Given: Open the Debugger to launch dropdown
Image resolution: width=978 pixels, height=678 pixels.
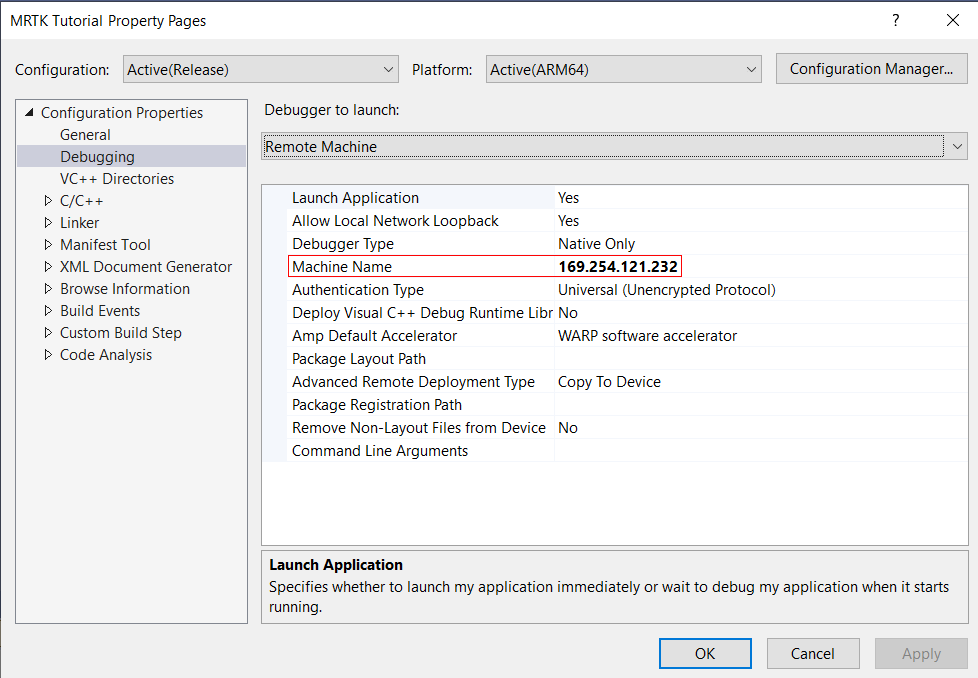Looking at the screenshot, I should coord(956,146).
